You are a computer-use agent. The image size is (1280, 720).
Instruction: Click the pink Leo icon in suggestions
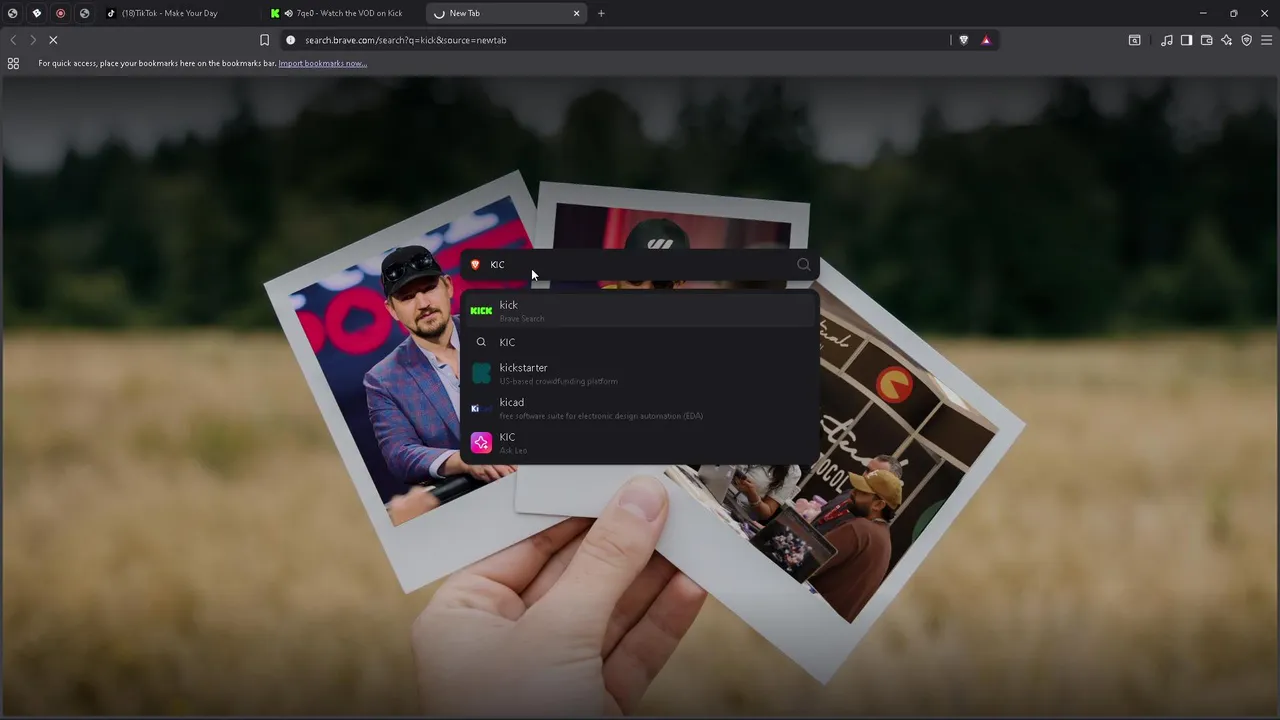(481, 443)
